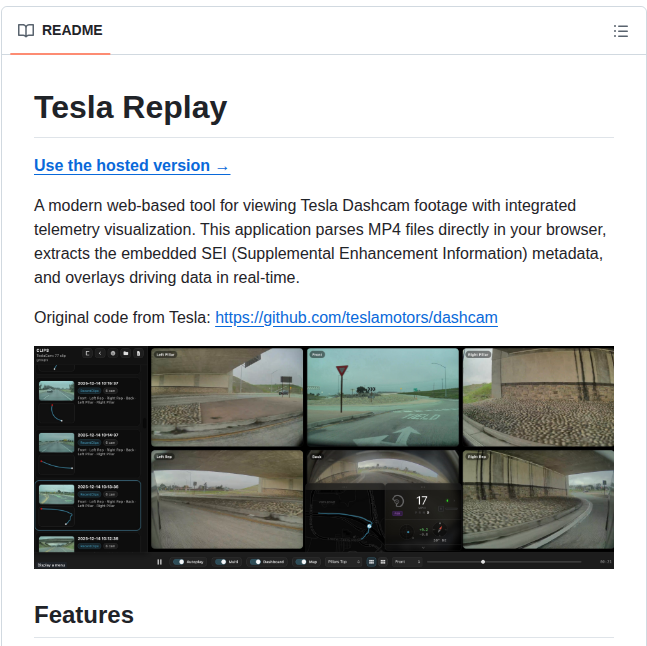This screenshot has height=646, width=647.
Task: Click the book icon beside README
Action: pos(26,31)
